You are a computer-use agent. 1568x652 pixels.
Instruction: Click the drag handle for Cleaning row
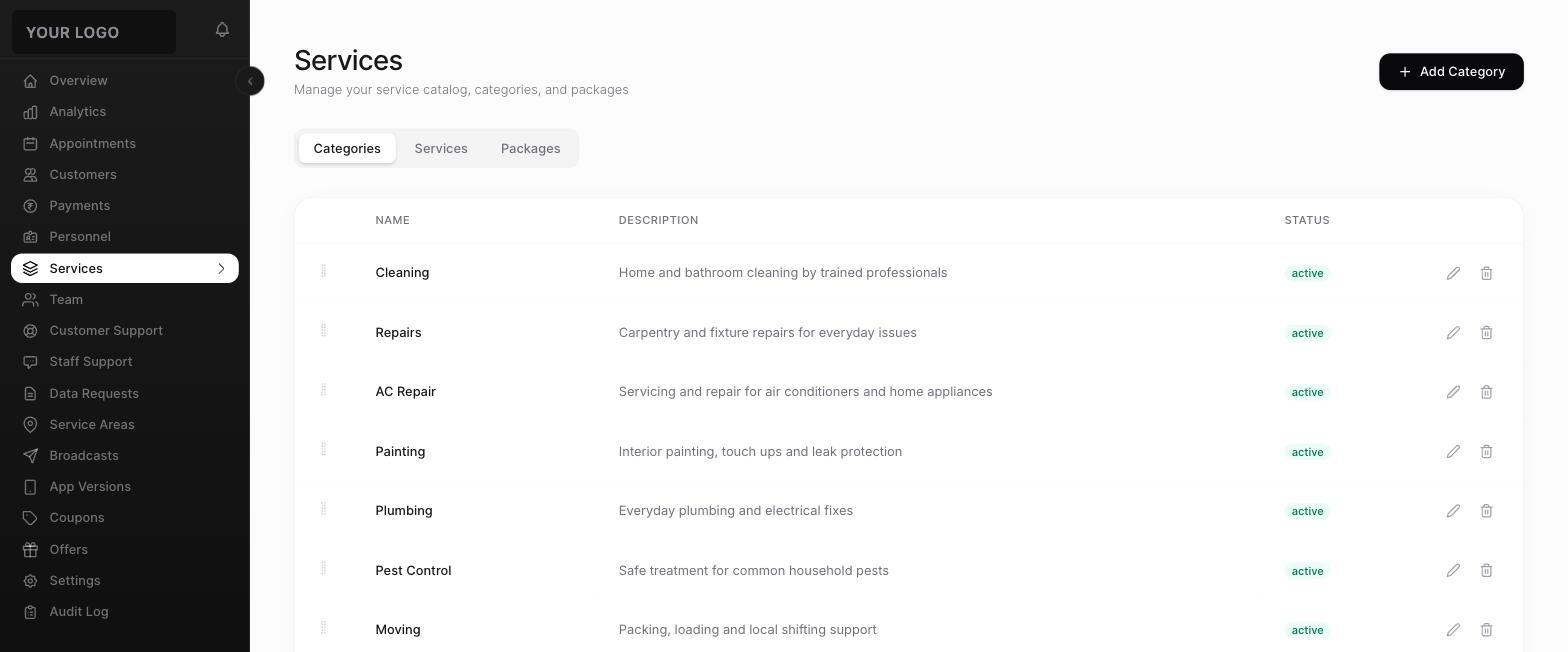[x=323, y=271]
